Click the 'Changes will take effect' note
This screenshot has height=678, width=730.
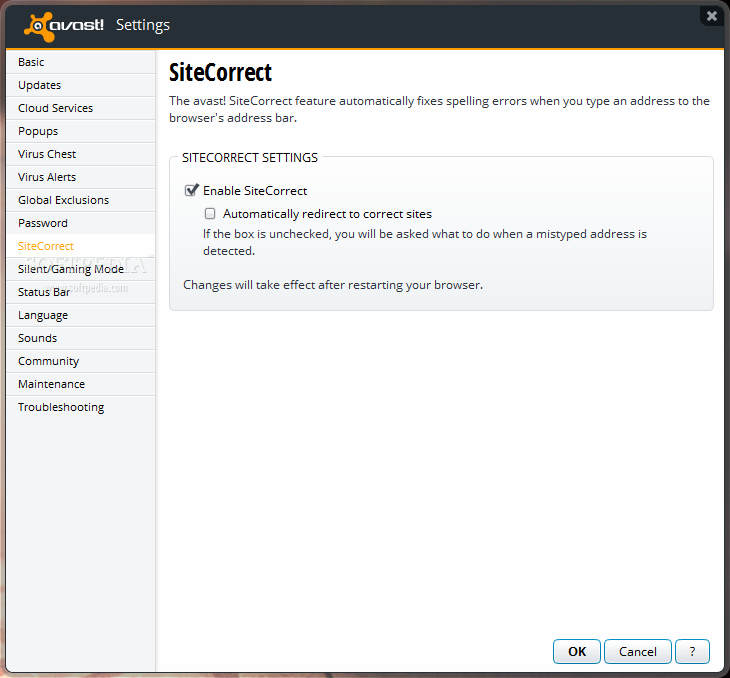pos(333,285)
